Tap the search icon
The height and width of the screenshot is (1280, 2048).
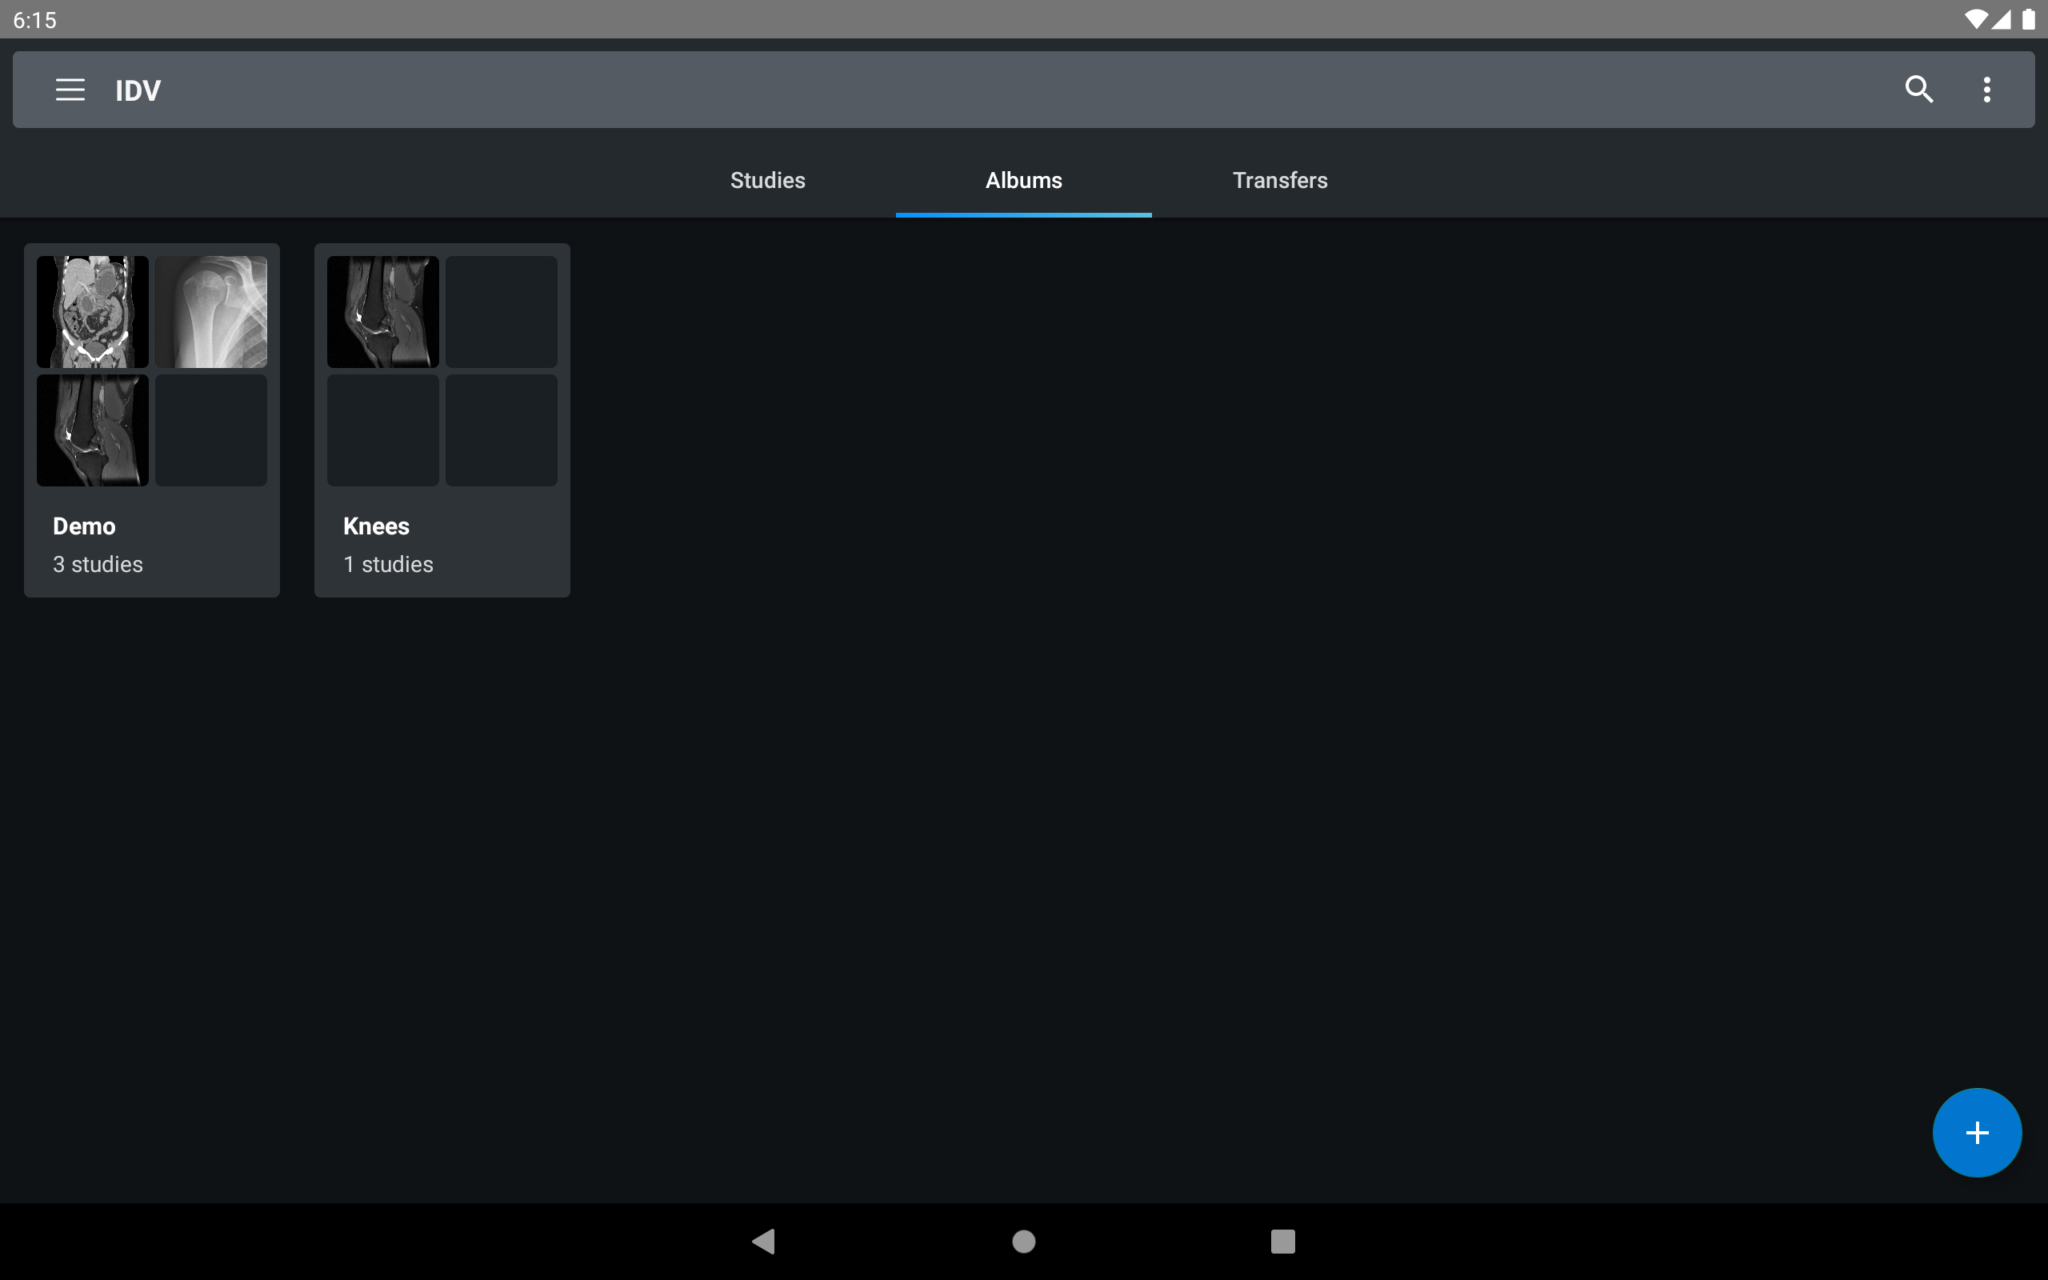click(x=1918, y=89)
